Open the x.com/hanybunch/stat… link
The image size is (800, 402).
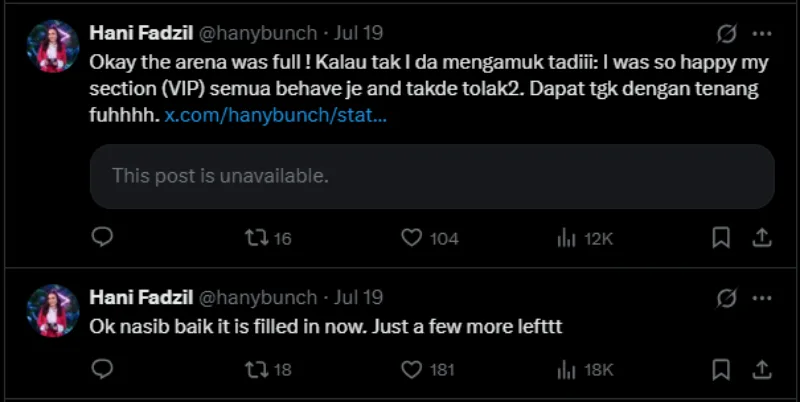coord(276,116)
